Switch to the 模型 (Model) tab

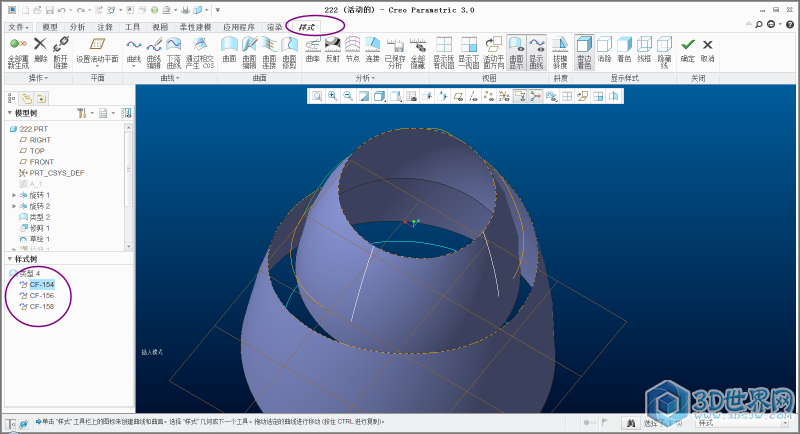click(49, 27)
